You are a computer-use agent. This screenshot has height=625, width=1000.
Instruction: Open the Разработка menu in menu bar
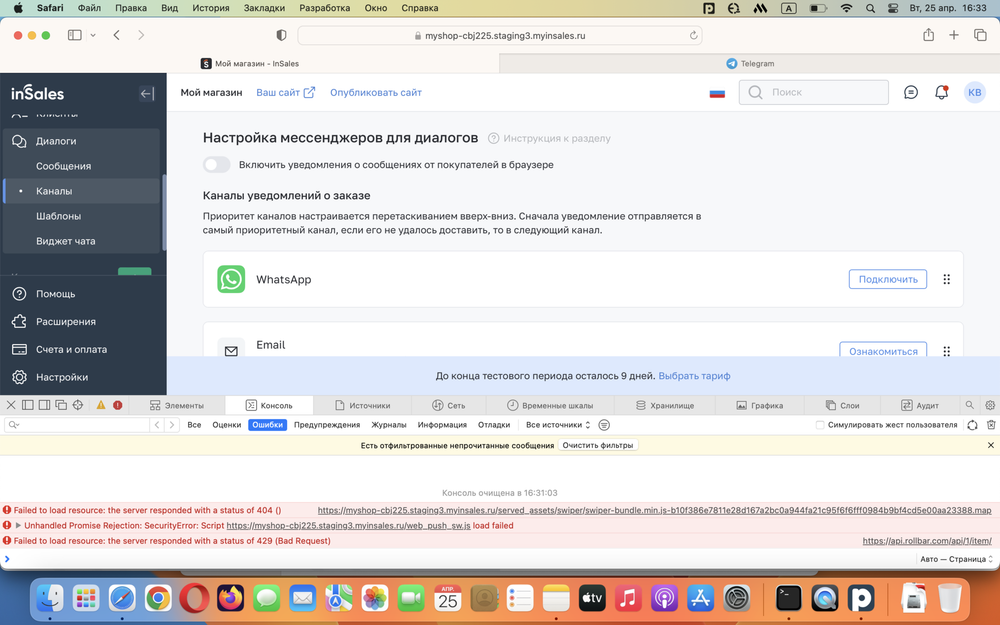coord(320,7)
